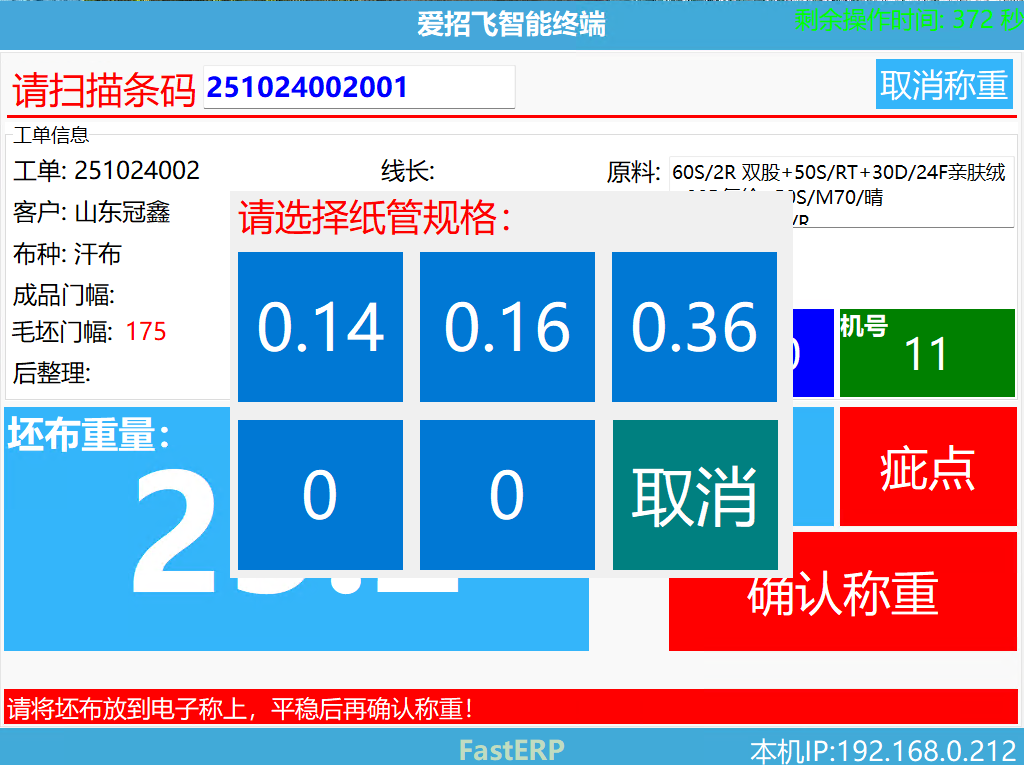Click the 请扫描条码 scan prompt label
This screenshot has height=765, width=1024.
point(98,87)
